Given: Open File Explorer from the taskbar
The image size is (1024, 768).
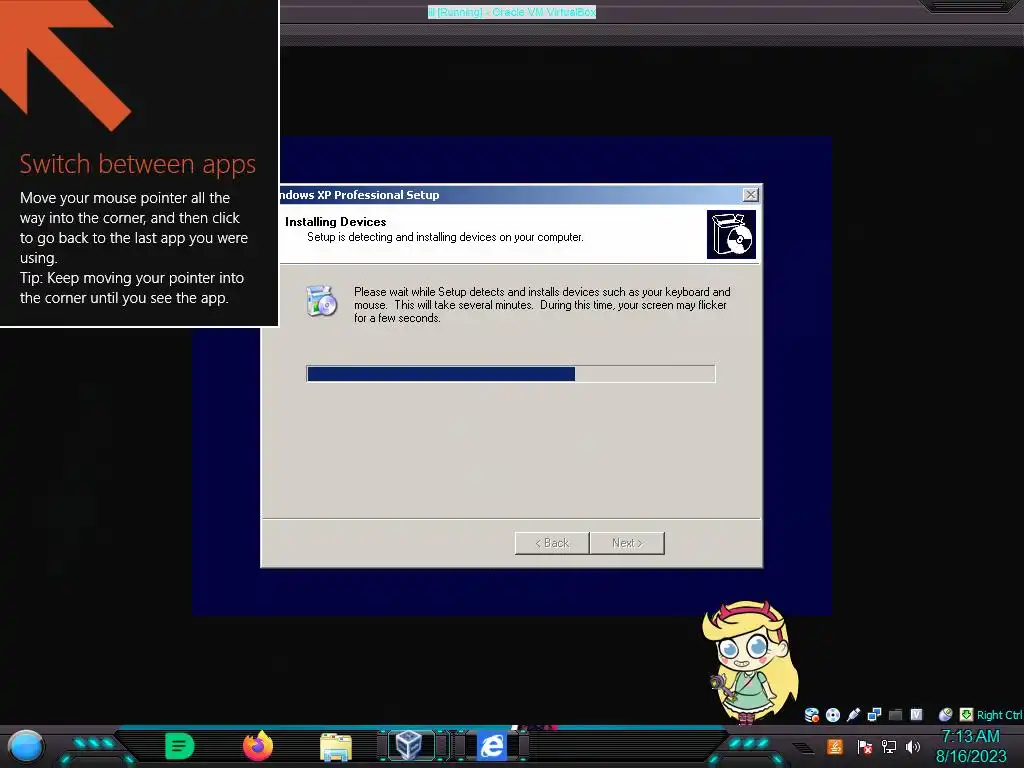Looking at the screenshot, I should tap(336, 747).
